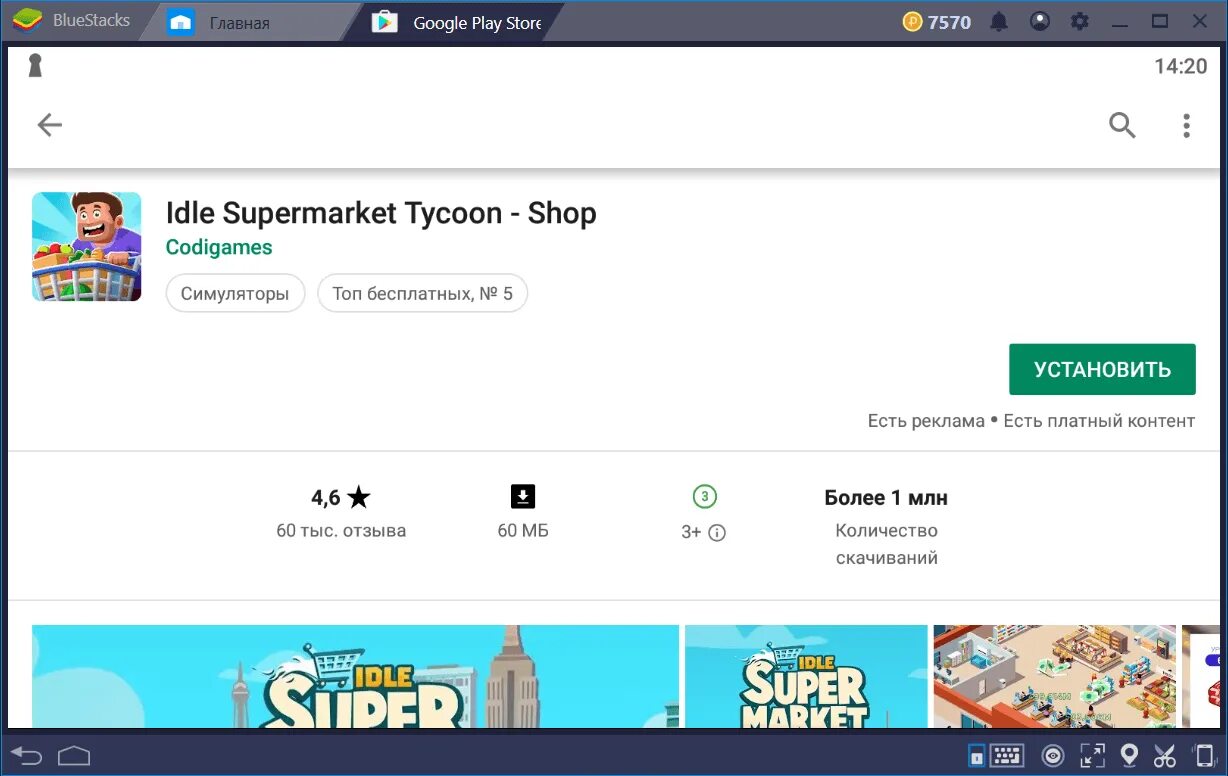
Task: Click the Есть реклама notice text
Action: tap(926, 421)
